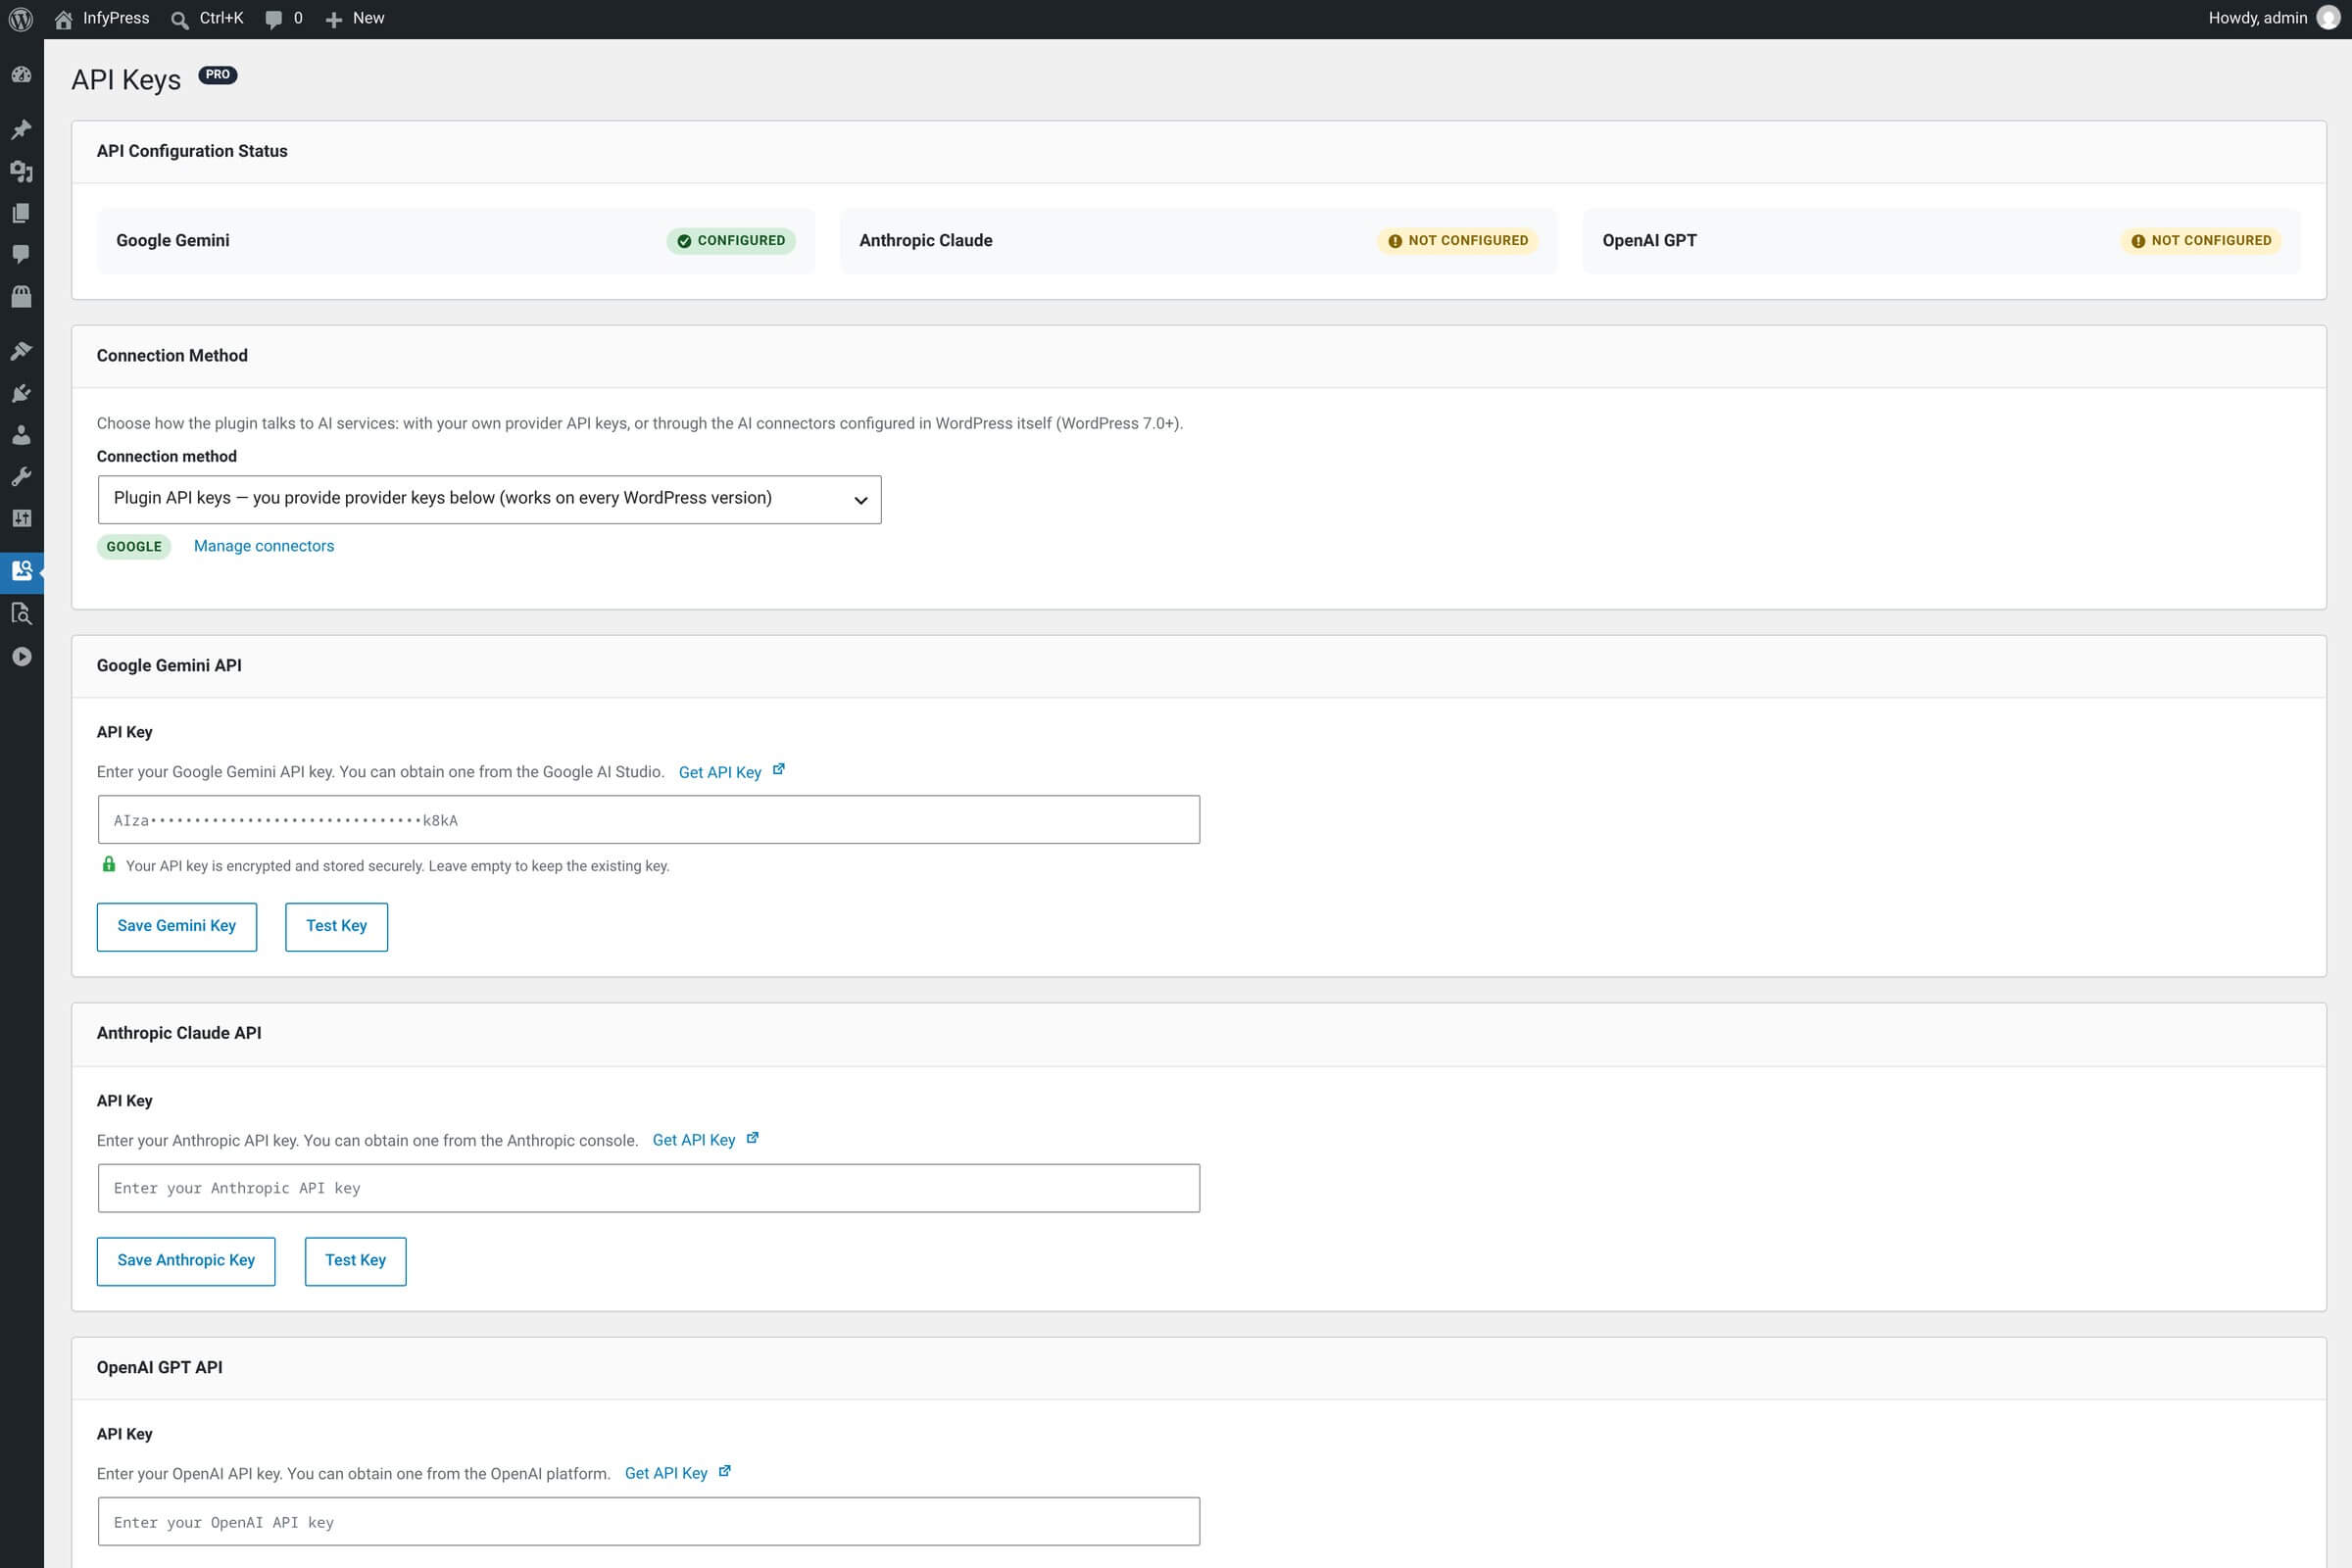Focus the OpenAI API key input field
Screen dimensions: 2352x1568
(649, 1522)
